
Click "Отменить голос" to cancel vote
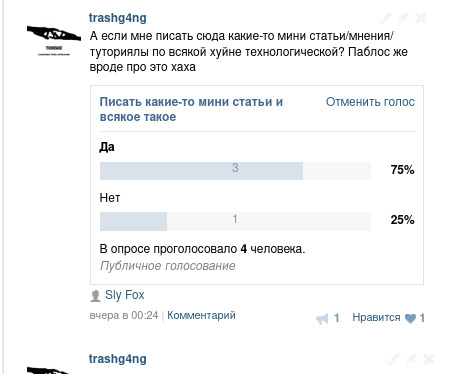coord(370,102)
